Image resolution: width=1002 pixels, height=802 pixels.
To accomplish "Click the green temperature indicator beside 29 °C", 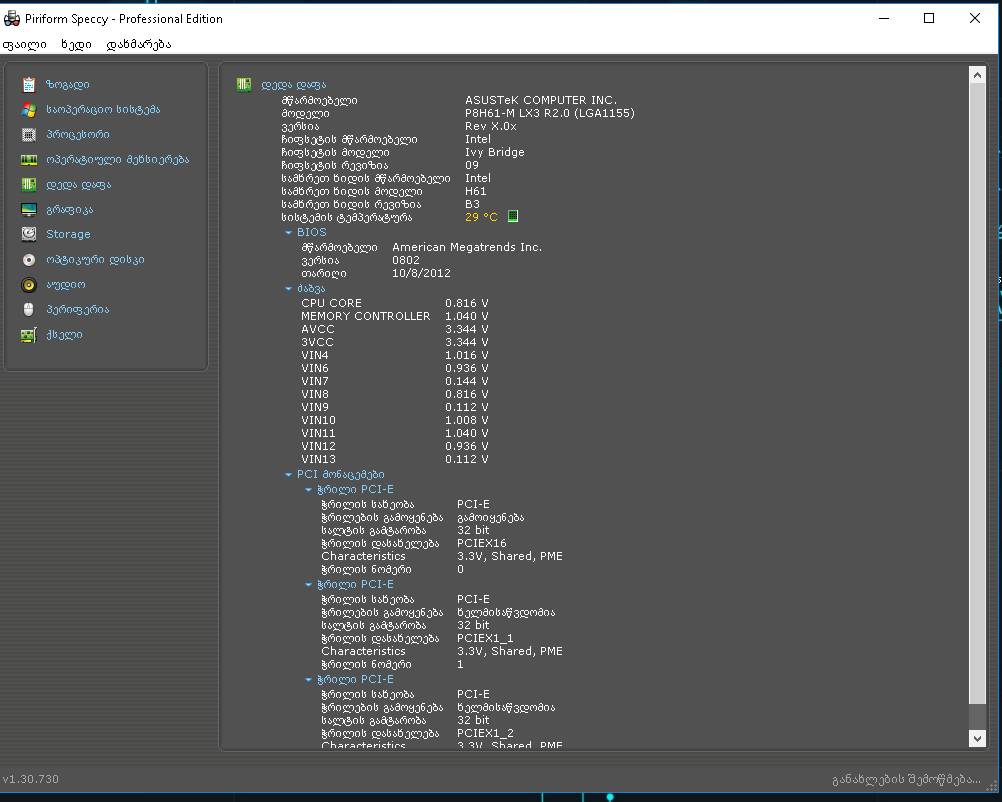I will click(x=513, y=216).
